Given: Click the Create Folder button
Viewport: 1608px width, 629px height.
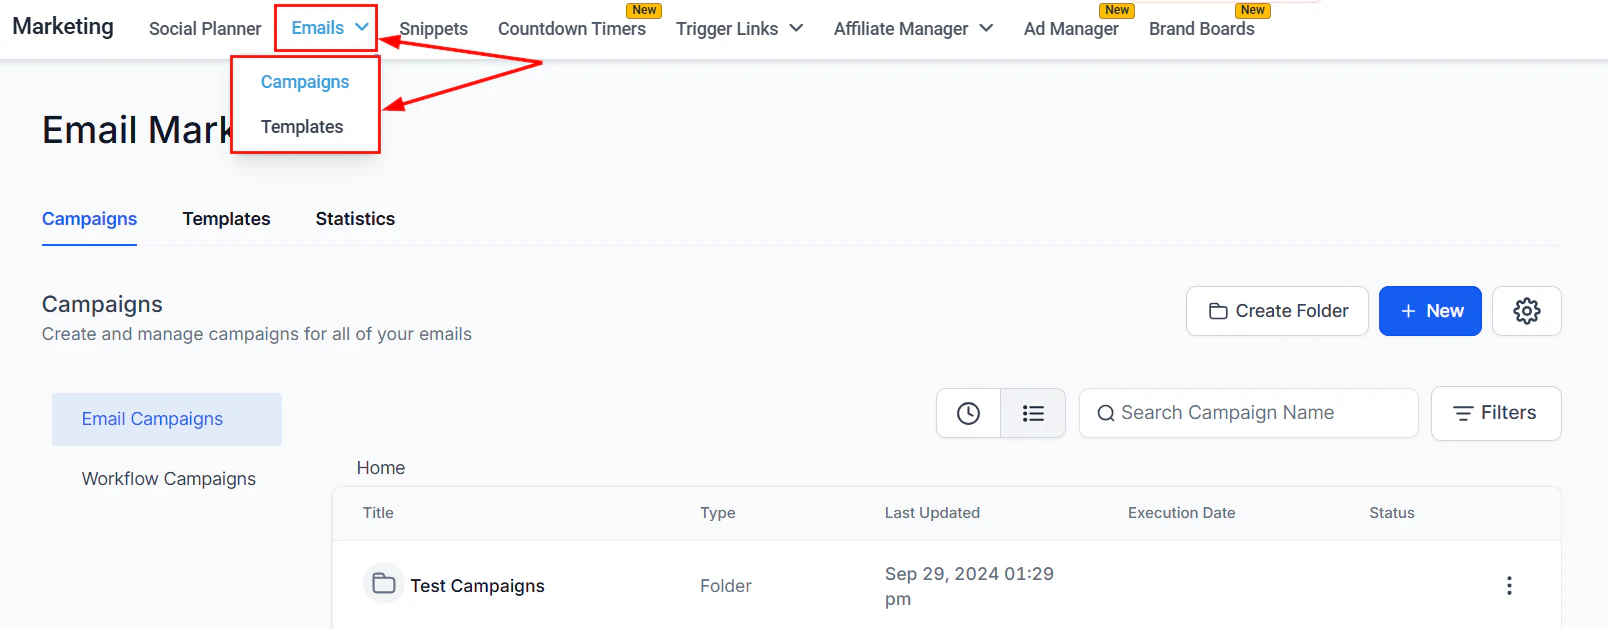Looking at the screenshot, I should click(1277, 311).
